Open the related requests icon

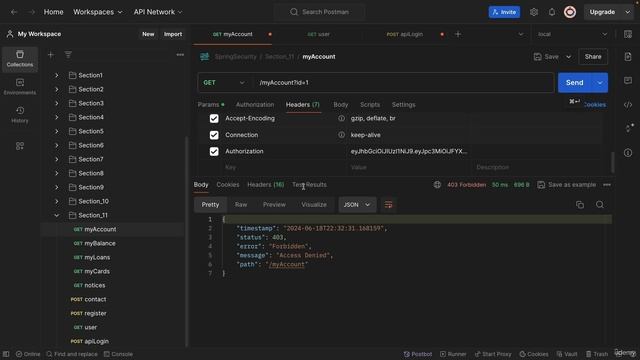(x=629, y=128)
